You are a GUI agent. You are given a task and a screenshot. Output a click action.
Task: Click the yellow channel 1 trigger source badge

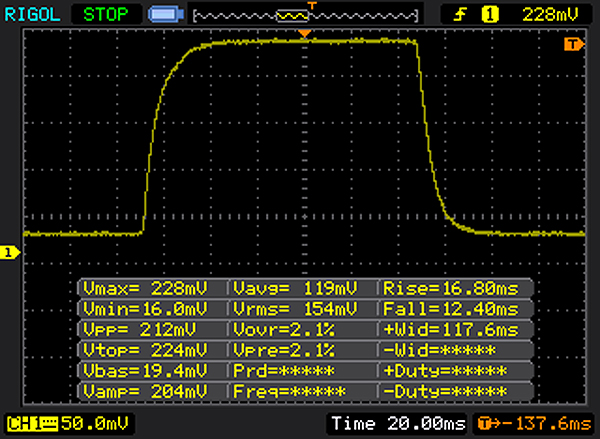[x=490, y=15]
